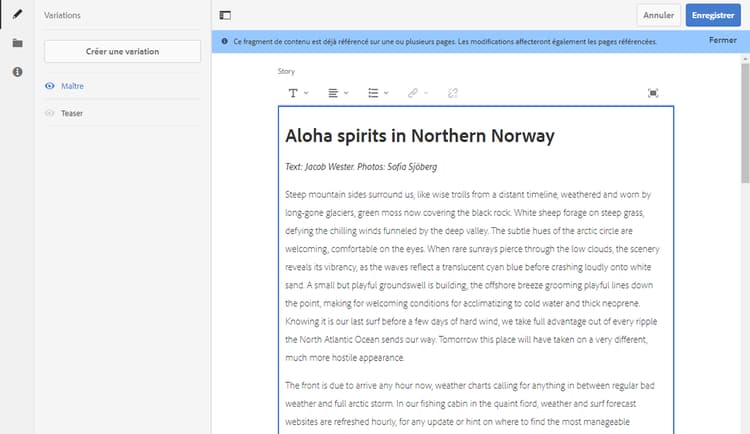The height and width of the screenshot is (434, 750).
Task: Click inside the Steep mountain sides paragraph
Action: tap(472, 276)
